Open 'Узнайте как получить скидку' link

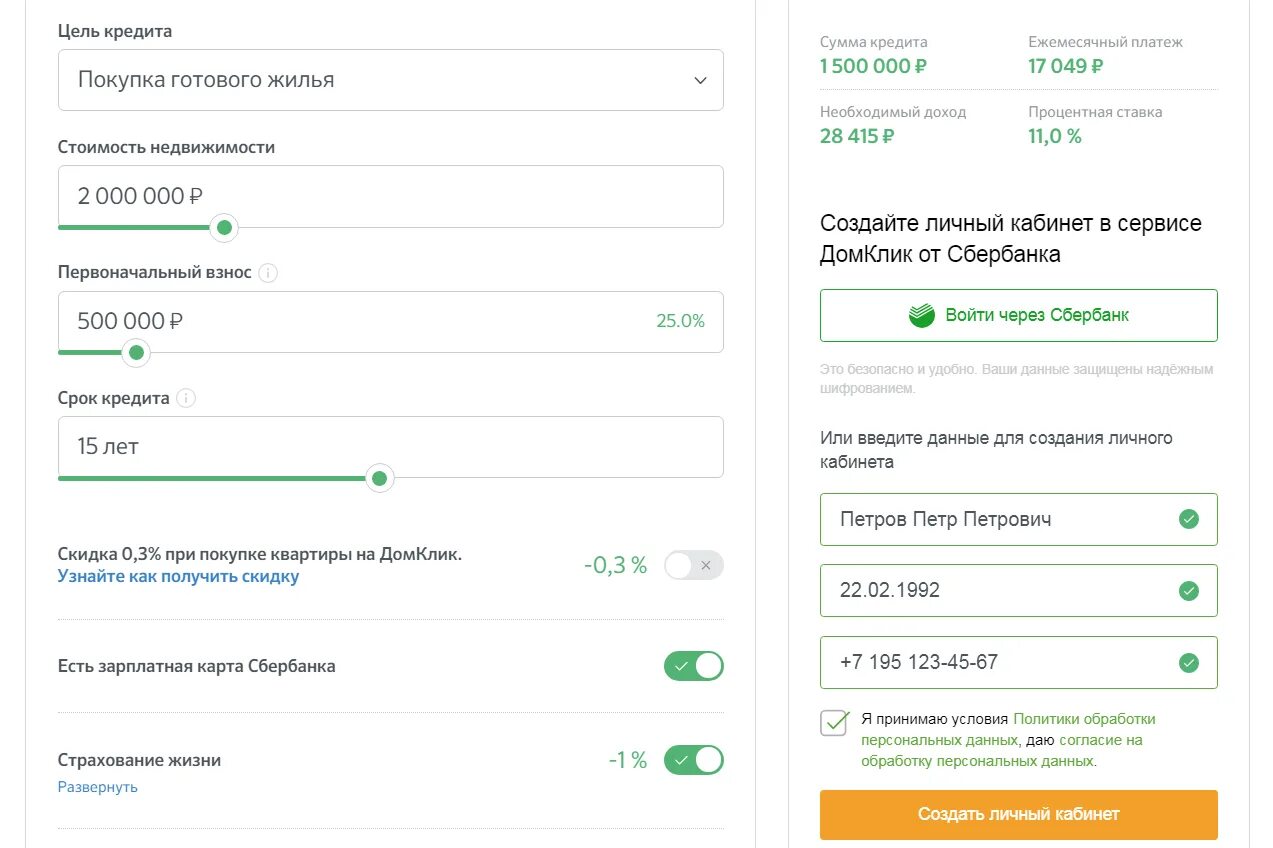(178, 577)
